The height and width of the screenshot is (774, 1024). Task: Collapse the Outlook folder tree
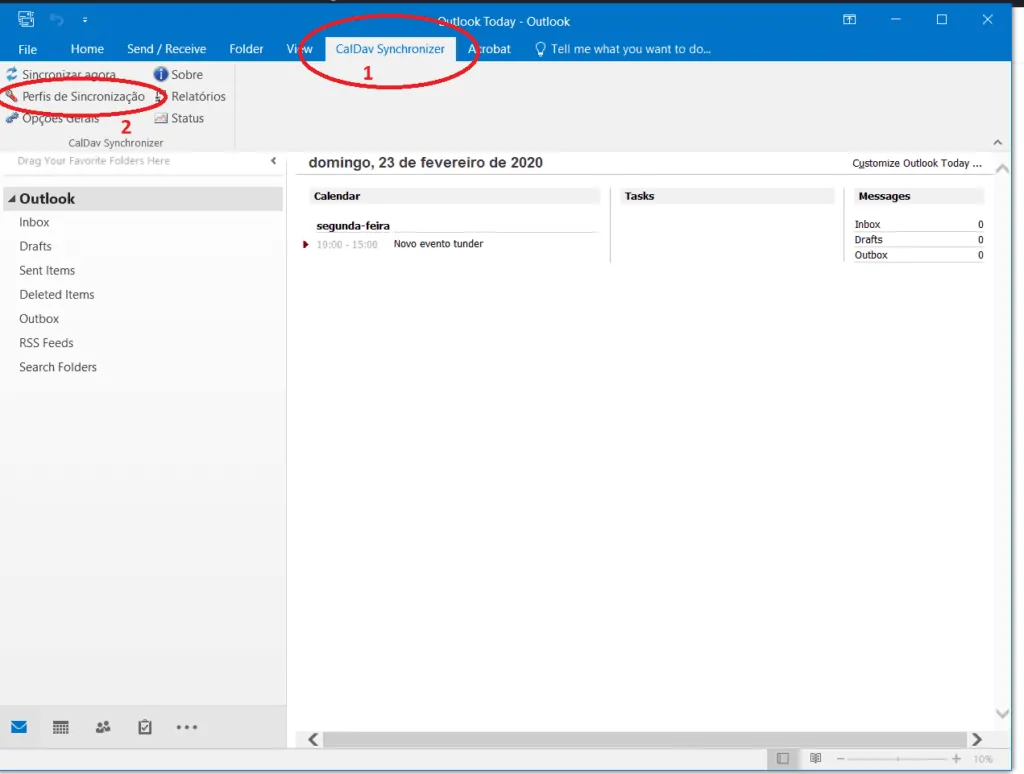click(x=12, y=199)
